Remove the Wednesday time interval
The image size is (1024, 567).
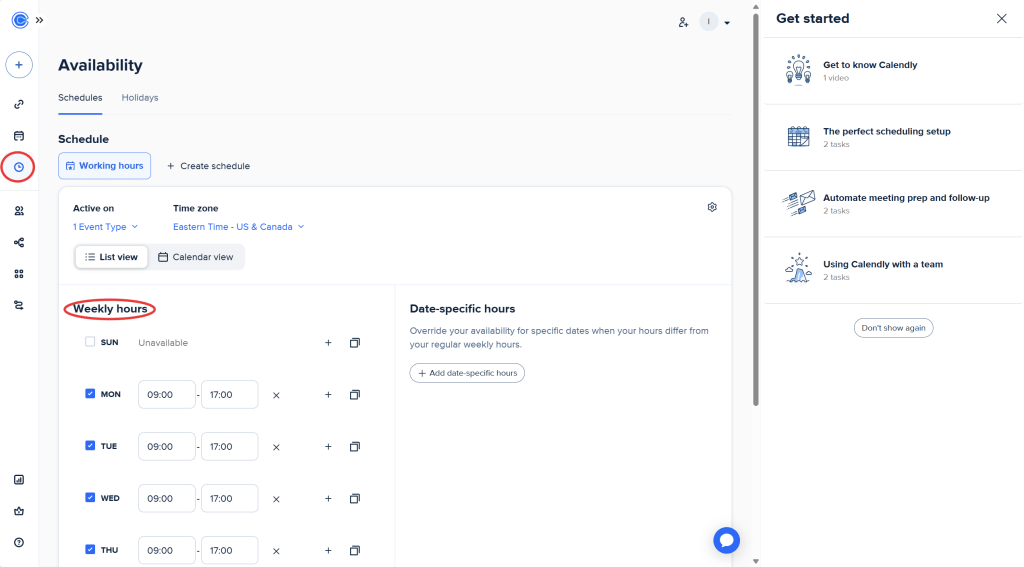coord(276,499)
